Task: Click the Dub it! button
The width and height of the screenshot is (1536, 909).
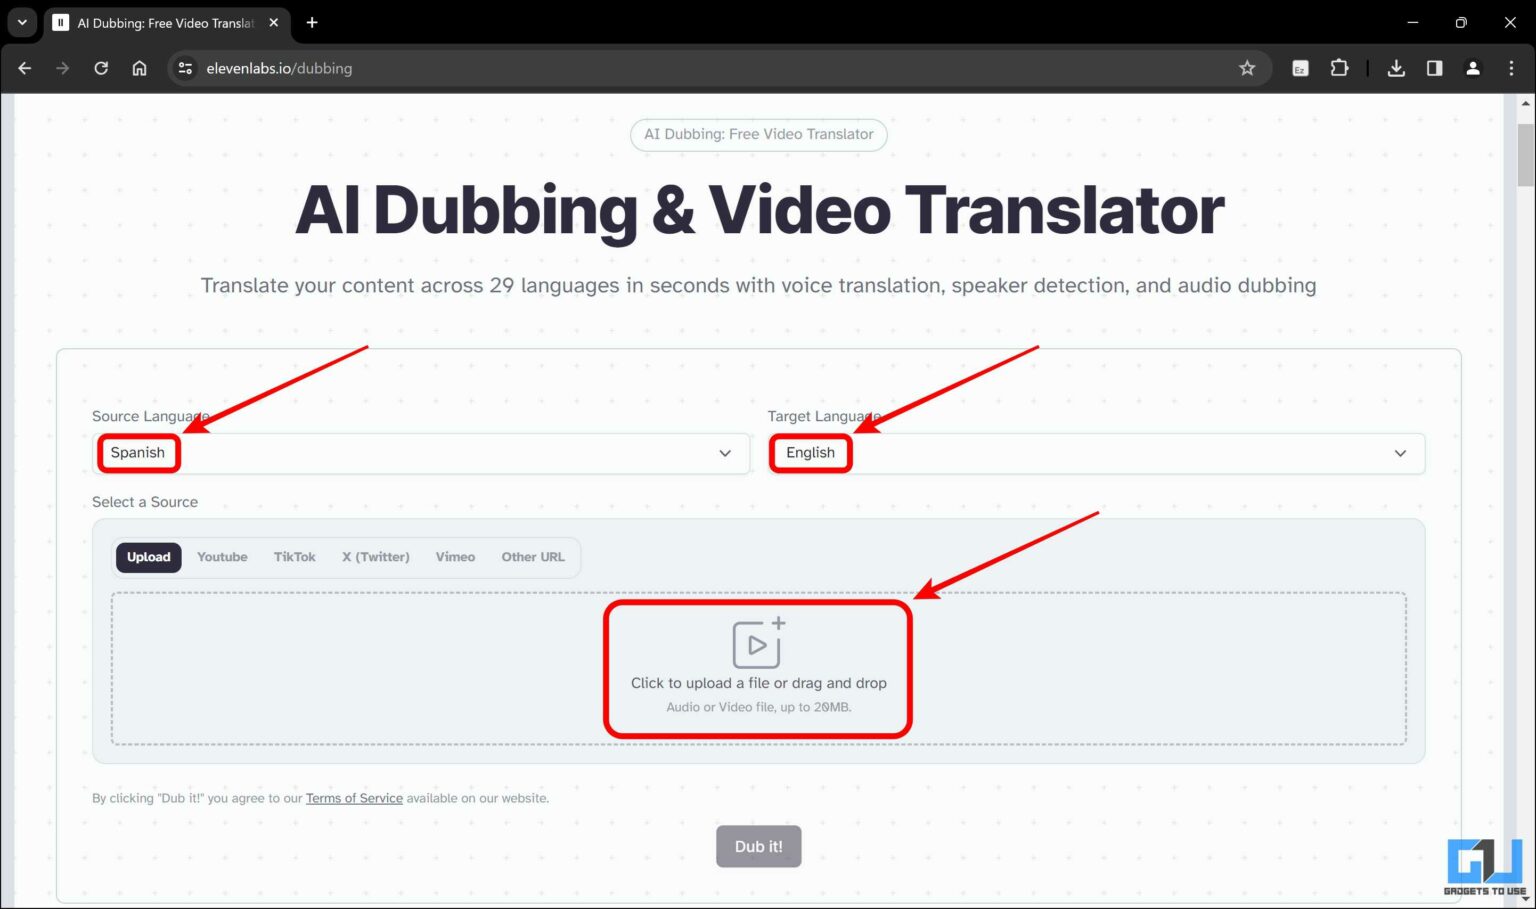Action: click(758, 845)
